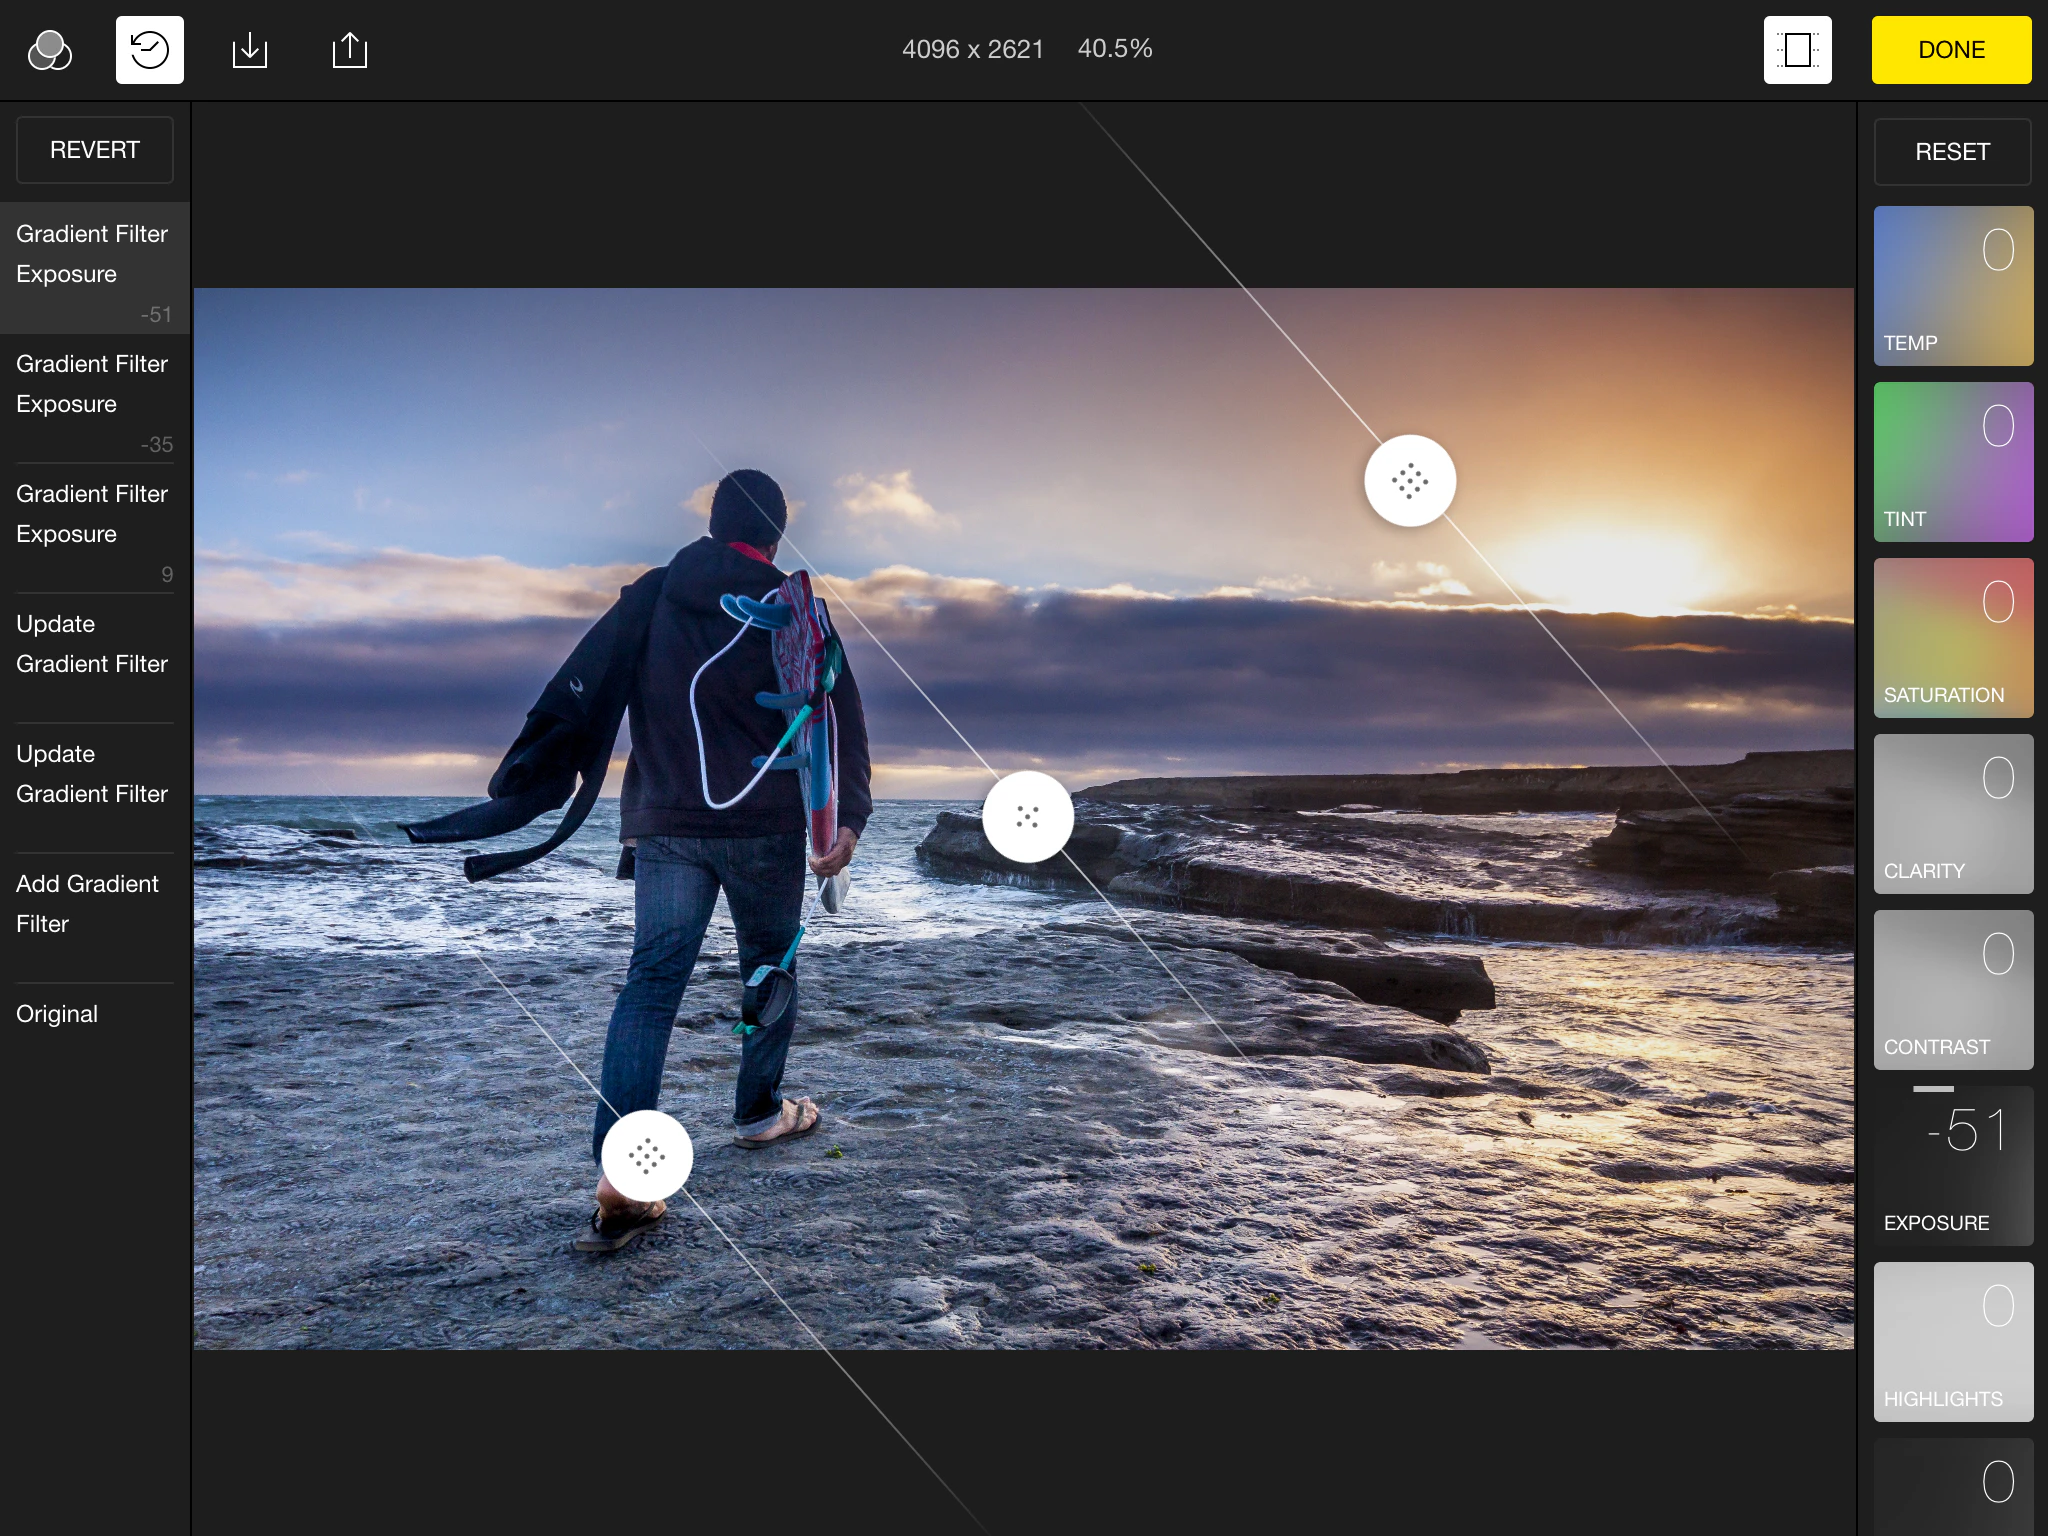The height and width of the screenshot is (1536, 2048).
Task: Select the gradient filter pin over the water
Action: [x=1030, y=815]
